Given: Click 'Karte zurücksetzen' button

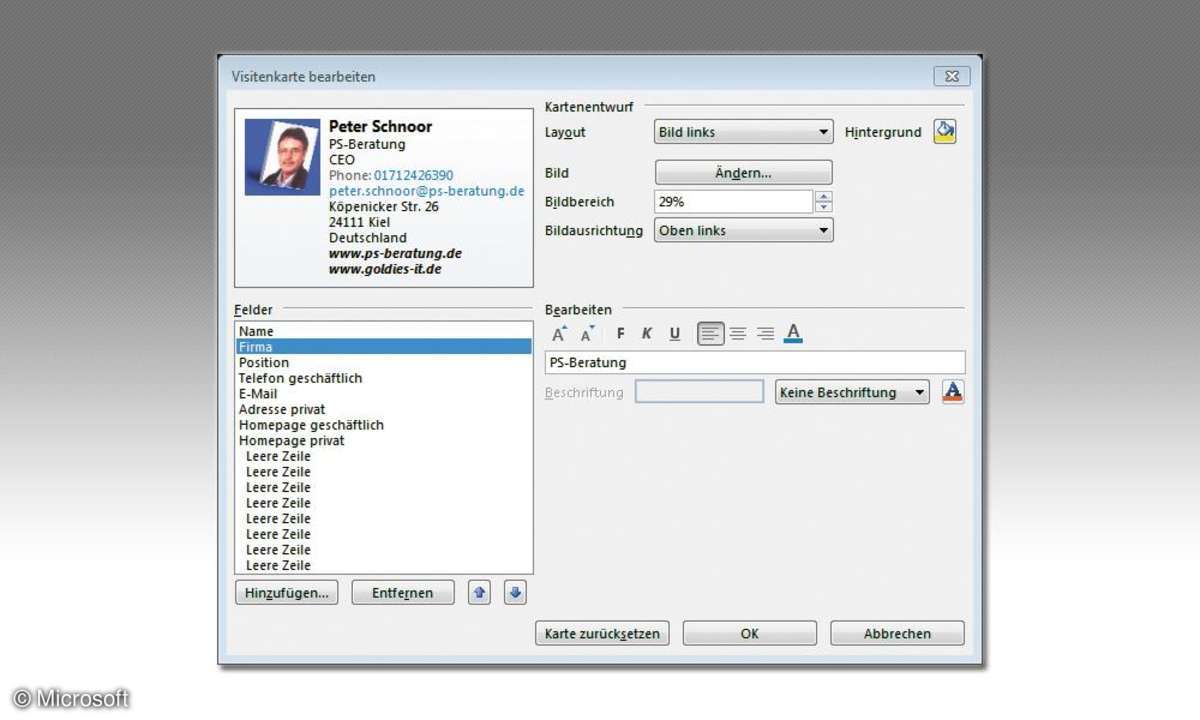Looking at the screenshot, I should (x=602, y=633).
